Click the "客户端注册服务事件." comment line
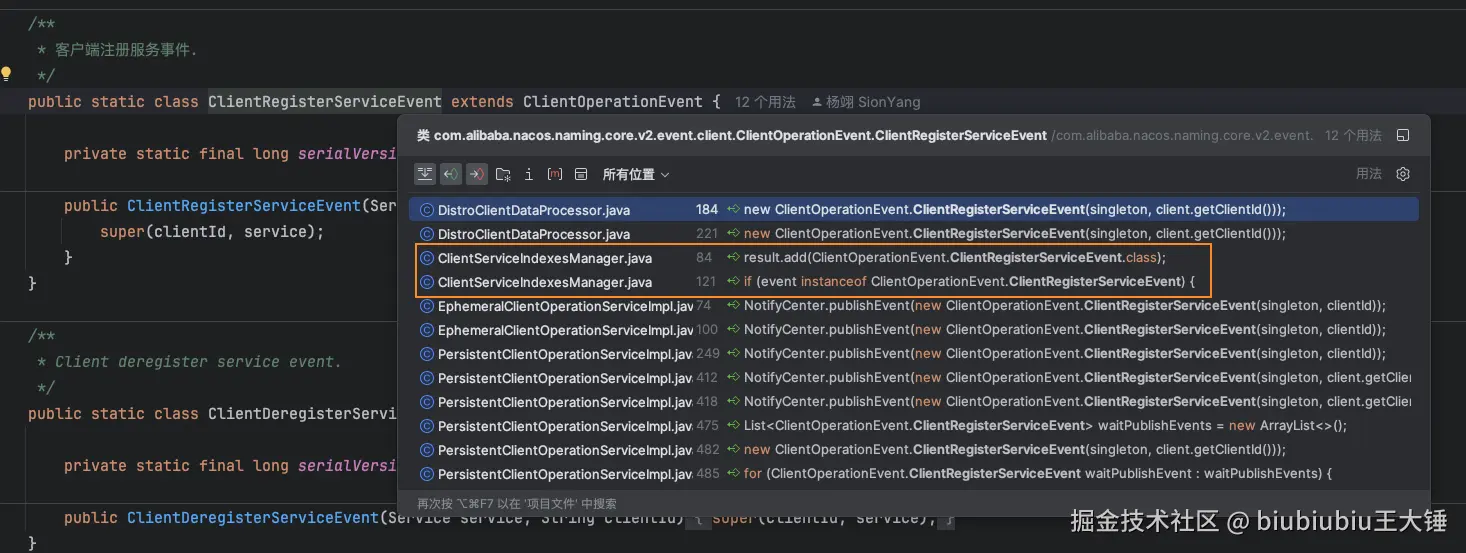Image resolution: width=1466 pixels, height=553 pixels. click(x=126, y=50)
